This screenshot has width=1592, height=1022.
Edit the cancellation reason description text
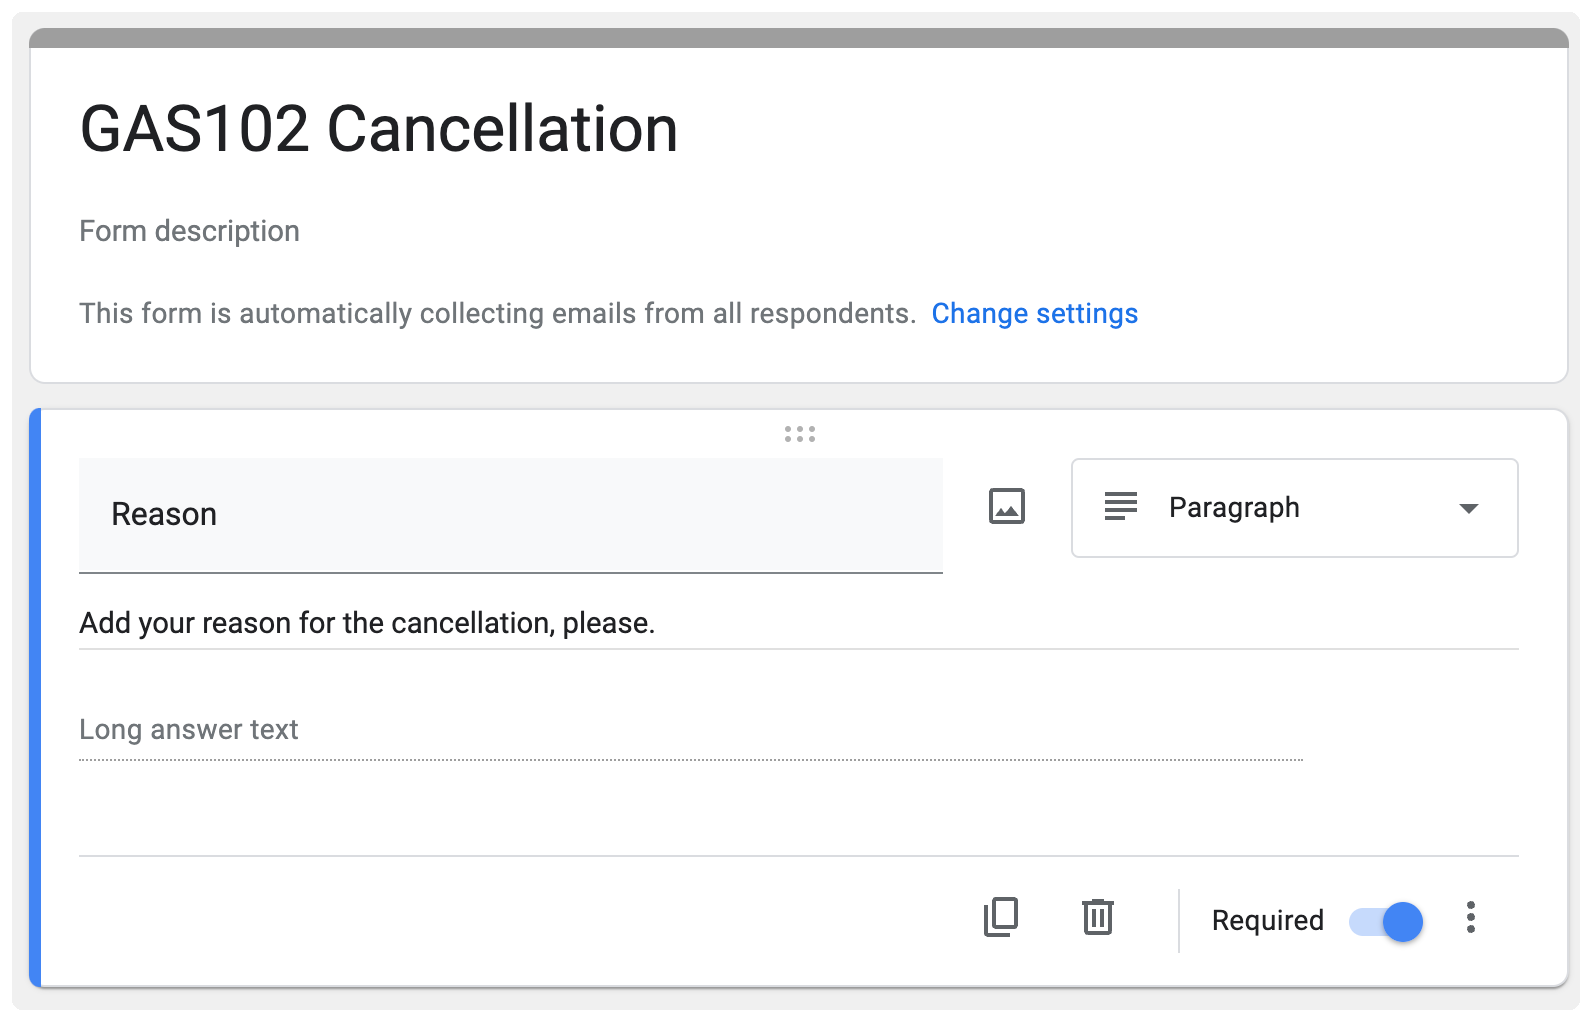tap(367, 623)
